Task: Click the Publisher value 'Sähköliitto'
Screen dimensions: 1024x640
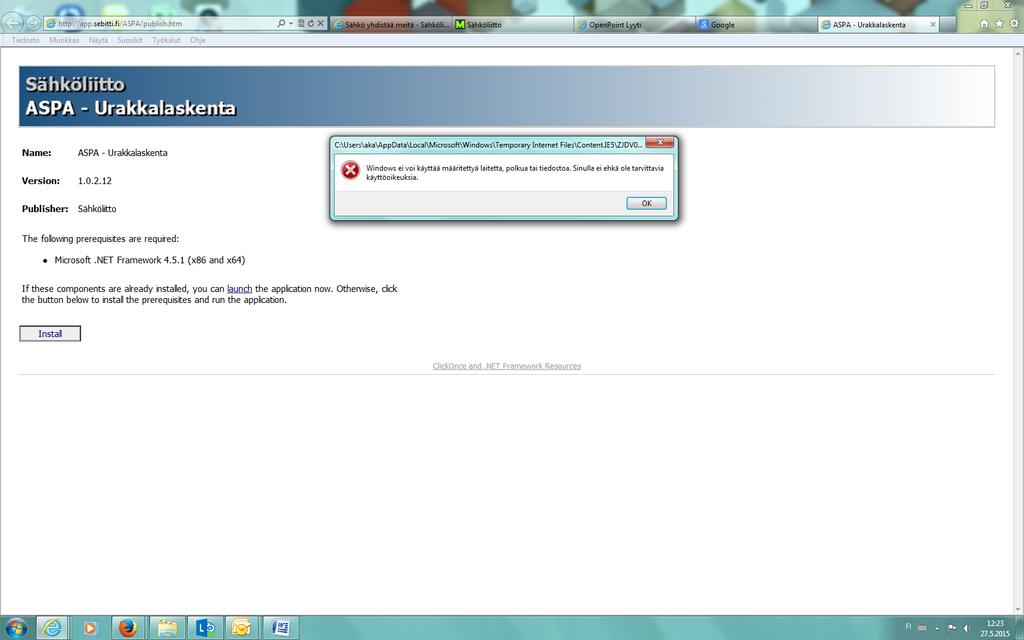Action: point(97,209)
